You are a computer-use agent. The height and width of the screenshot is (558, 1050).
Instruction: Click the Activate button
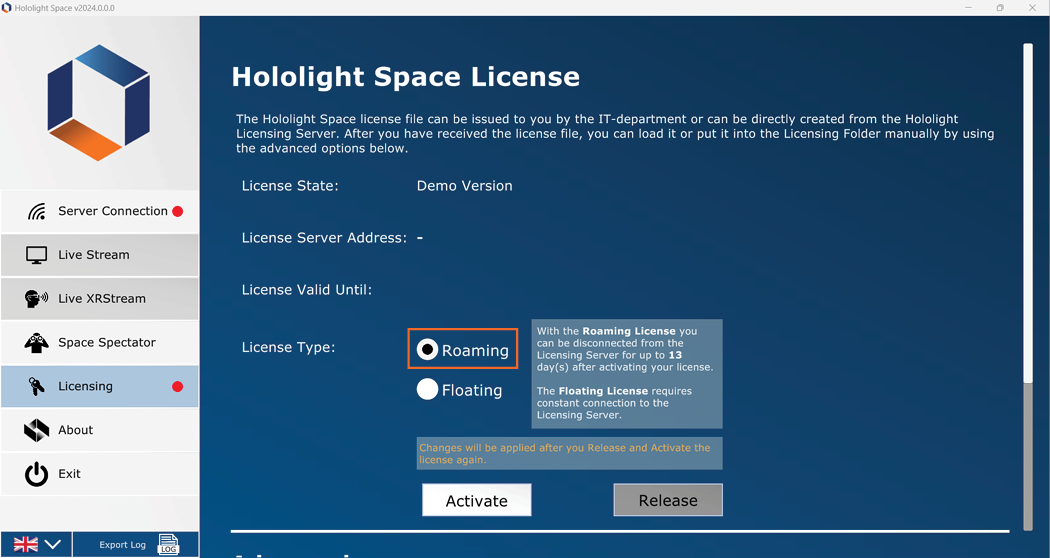point(477,500)
